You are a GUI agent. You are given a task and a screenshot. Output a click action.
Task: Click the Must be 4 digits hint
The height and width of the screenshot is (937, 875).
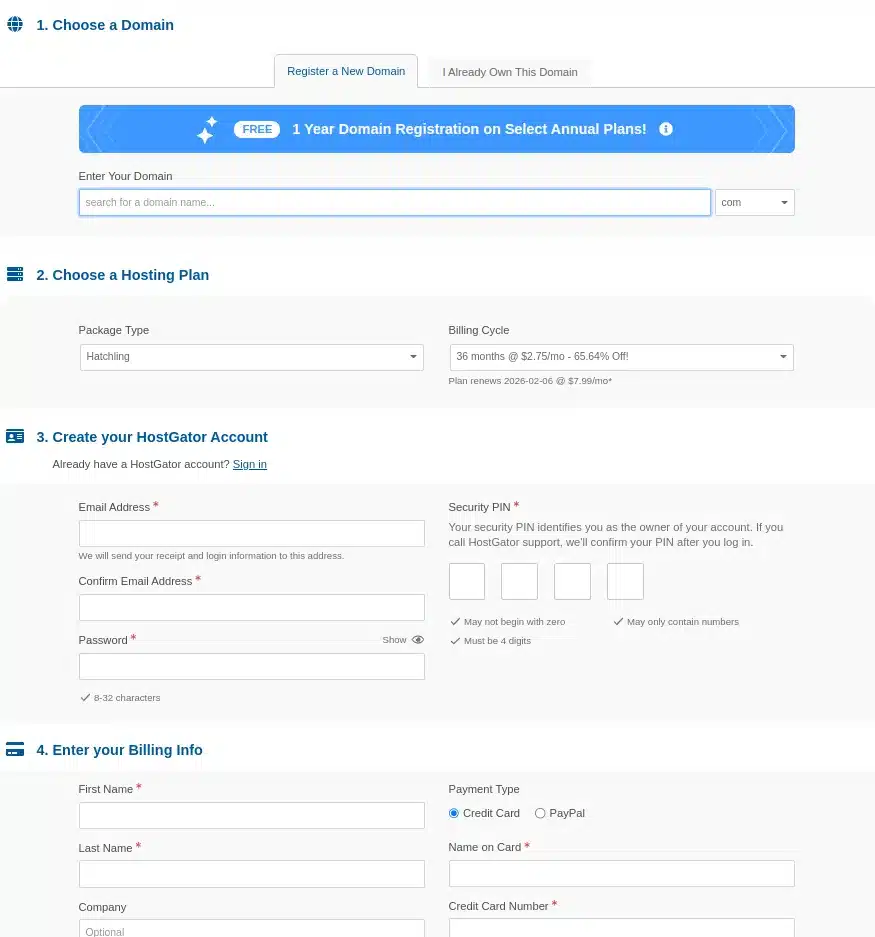[x=497, y=641]
